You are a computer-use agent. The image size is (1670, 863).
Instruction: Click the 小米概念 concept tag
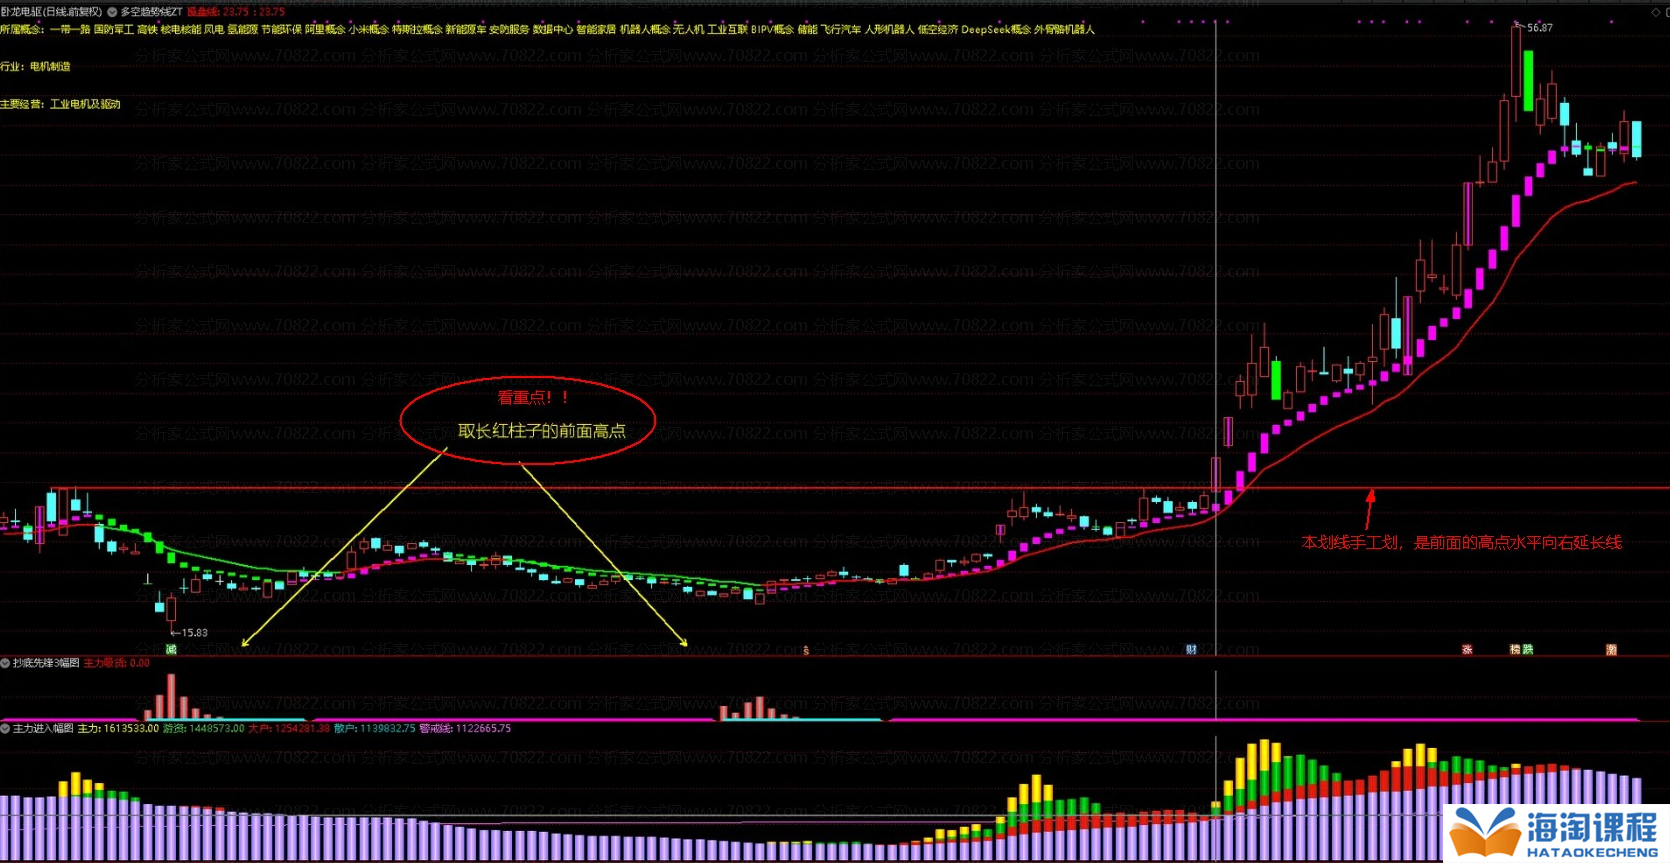tap(368, 30)
